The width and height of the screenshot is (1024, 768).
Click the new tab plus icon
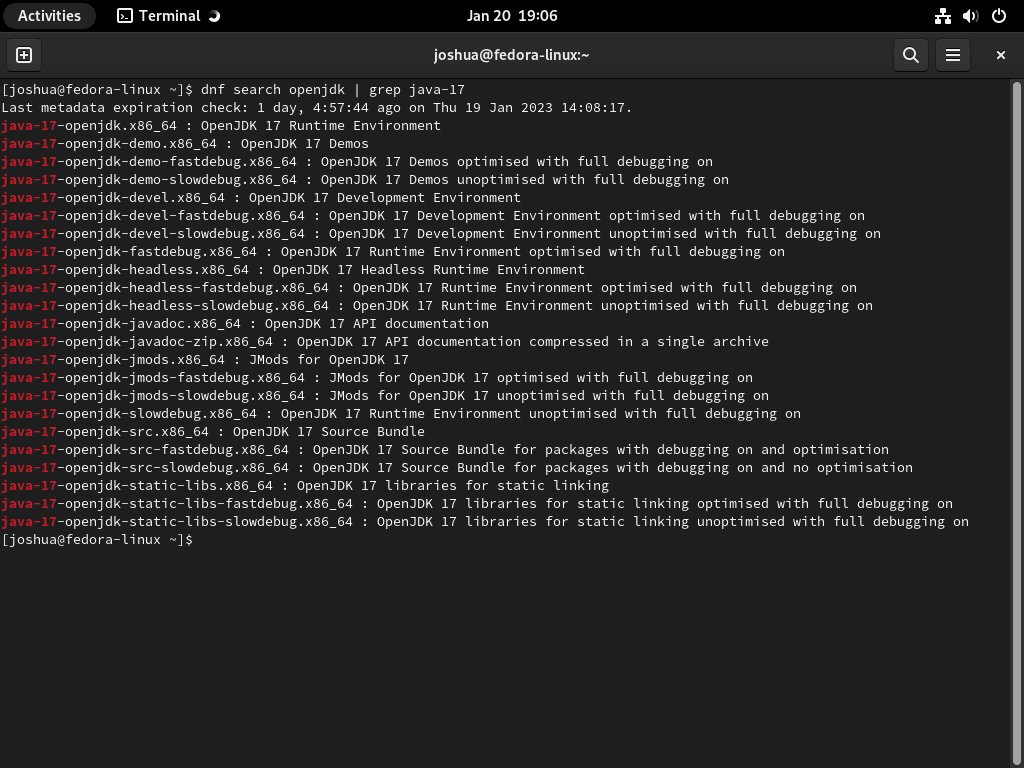tap(23, 55)
